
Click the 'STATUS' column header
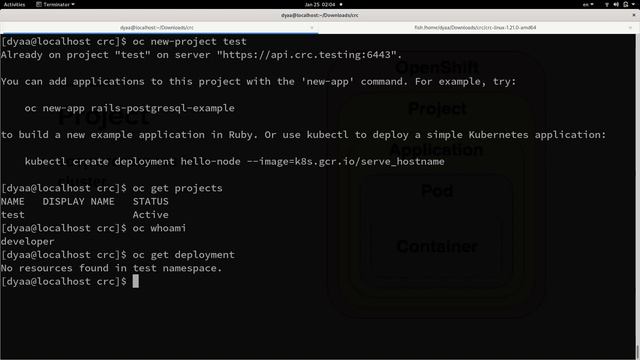coord(150,201)
